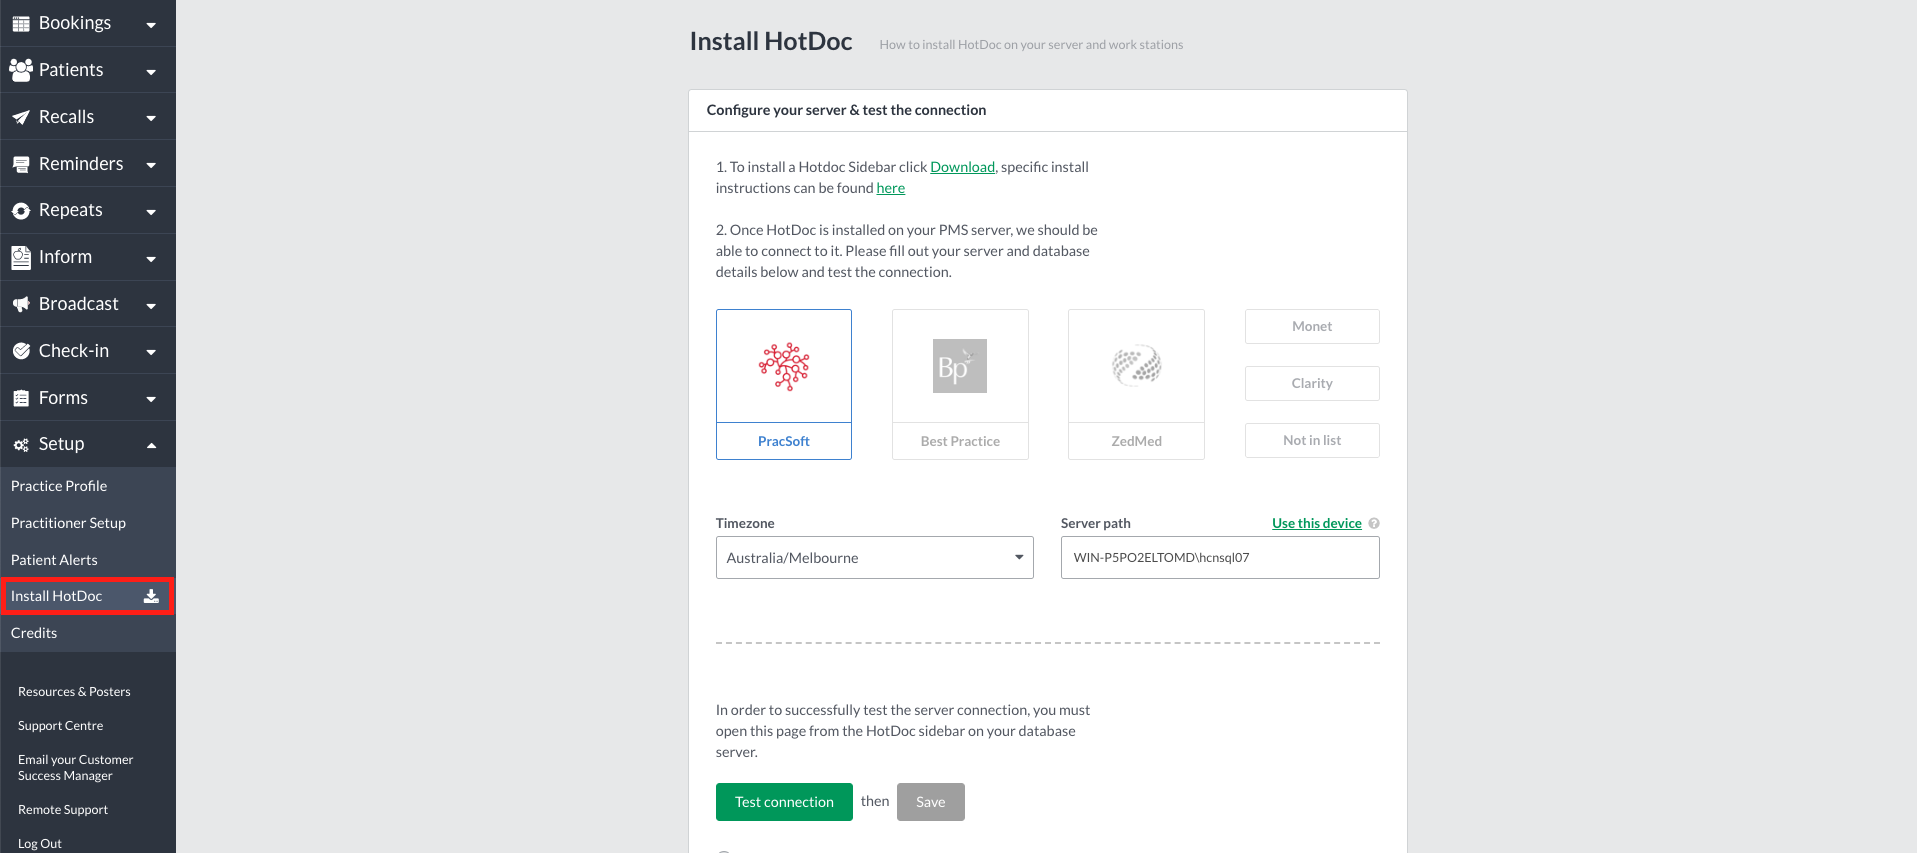
Task: Click the Patients group icon
Action: pos(21,70)
